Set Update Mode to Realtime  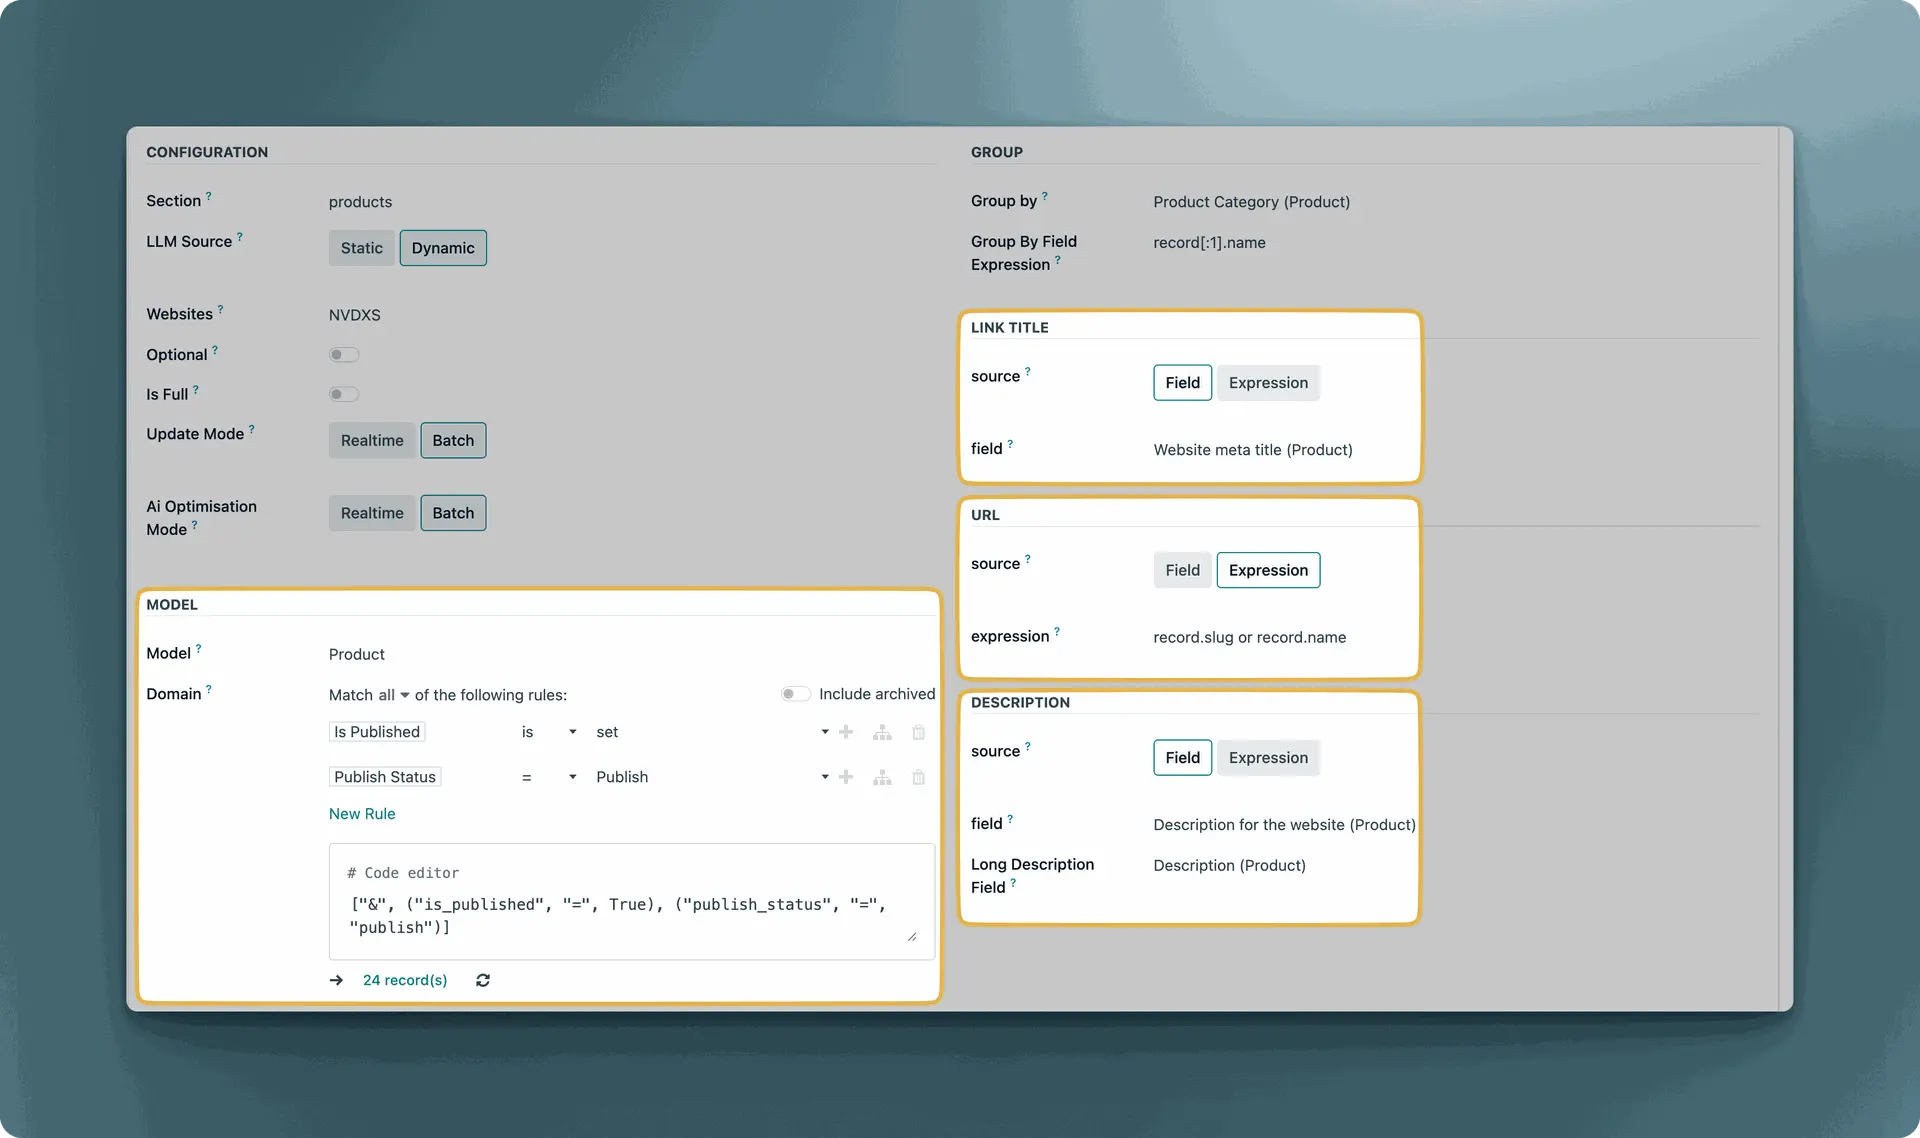(372, 440)
